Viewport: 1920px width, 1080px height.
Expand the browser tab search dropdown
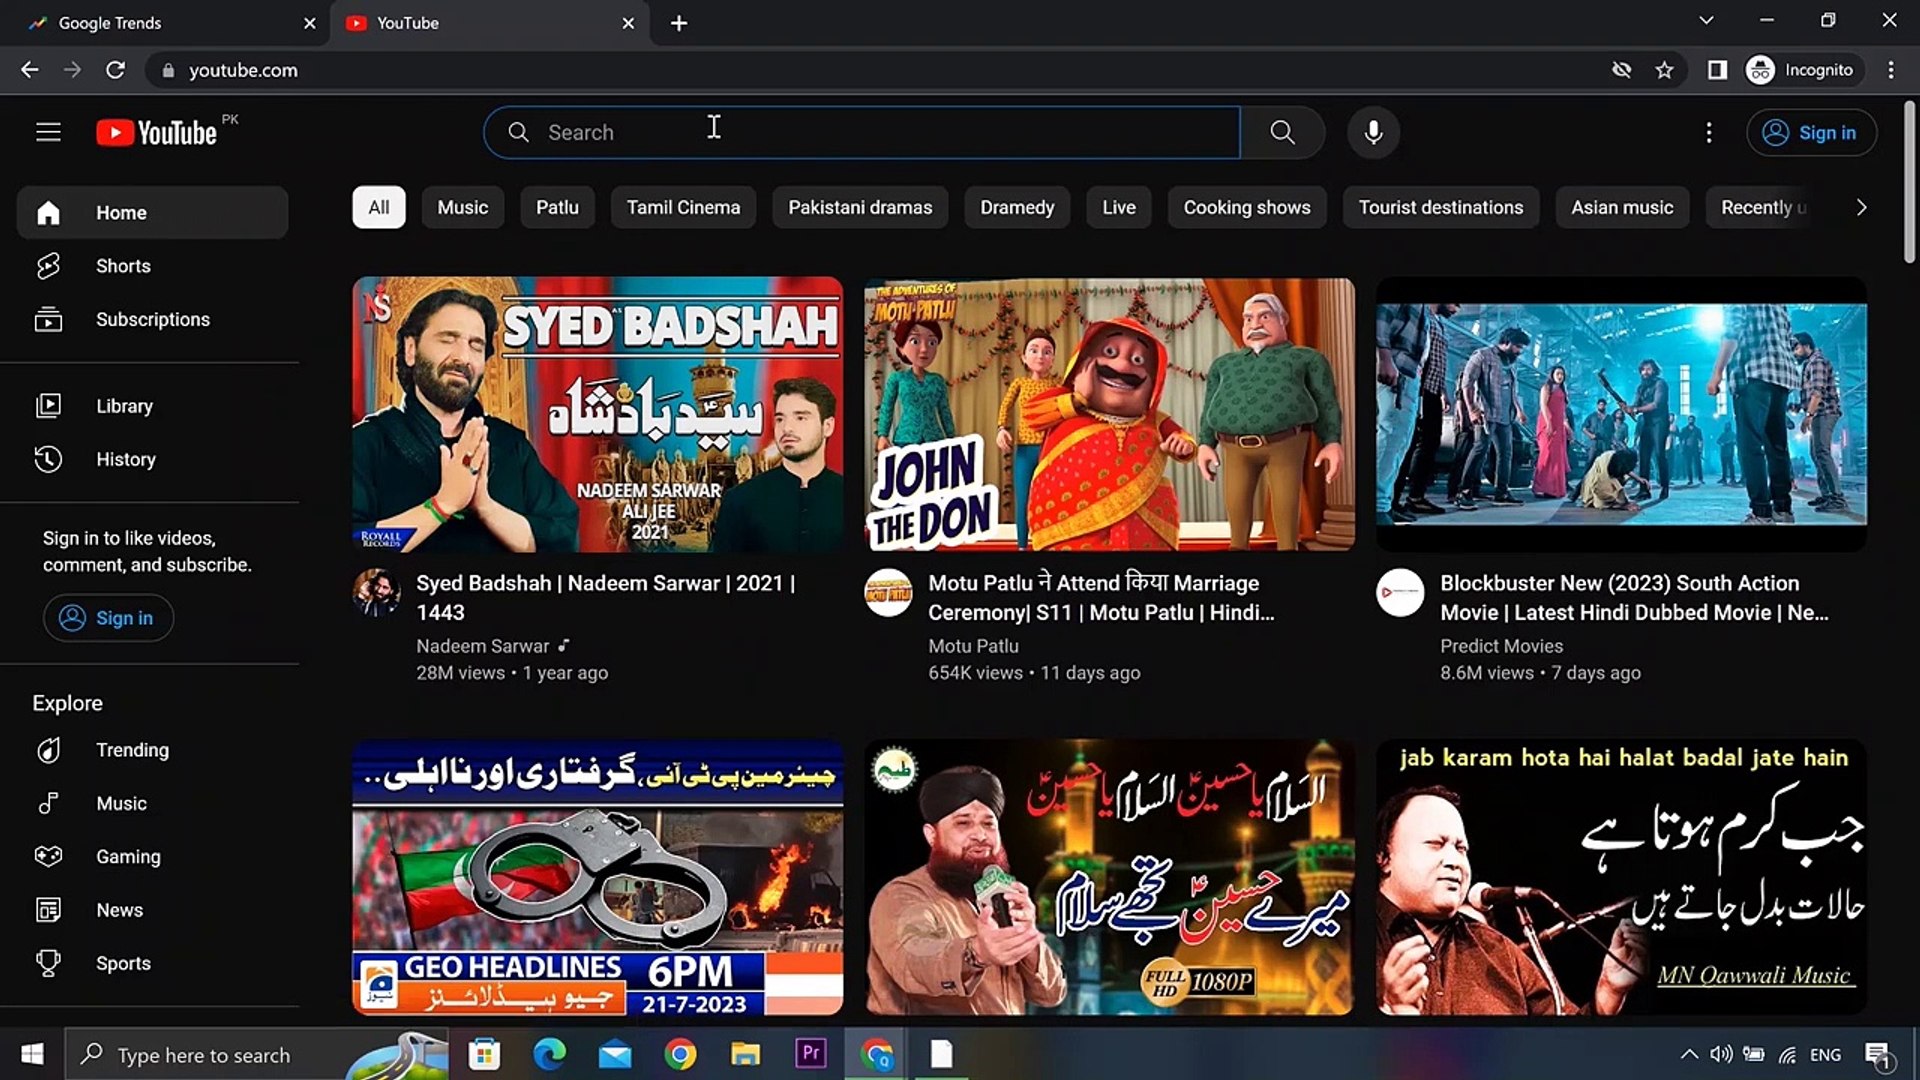pos(1705,20)
